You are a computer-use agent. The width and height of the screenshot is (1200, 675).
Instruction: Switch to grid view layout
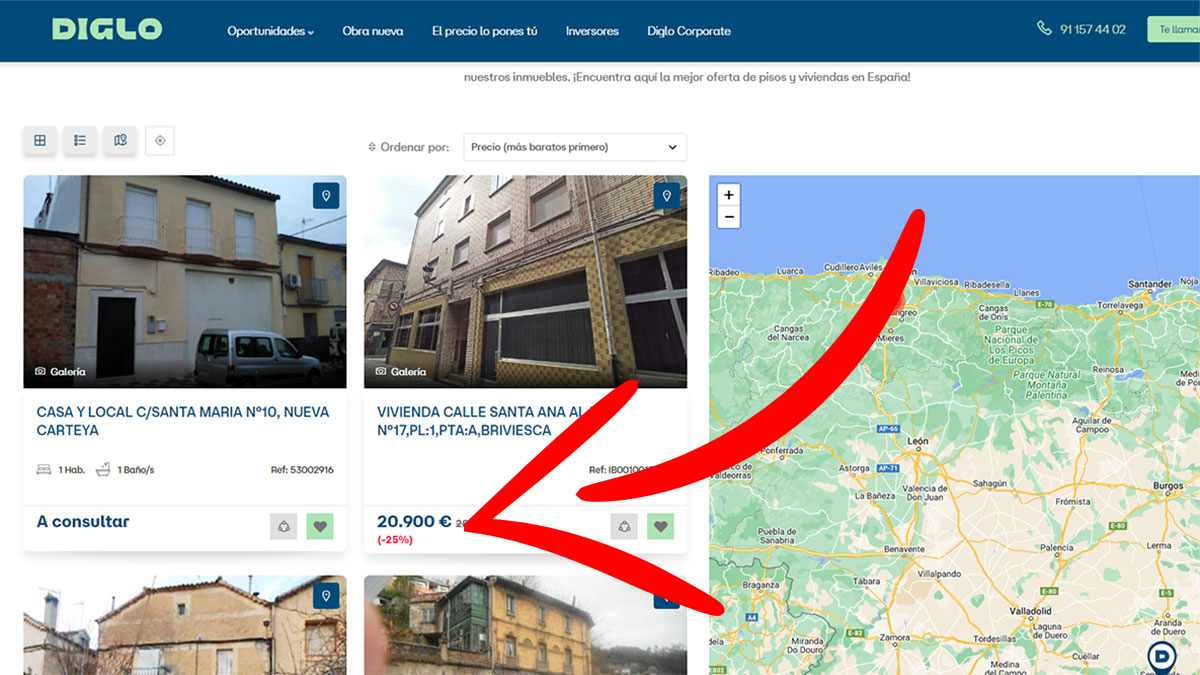pyautogui.click(x=40, y=141)
